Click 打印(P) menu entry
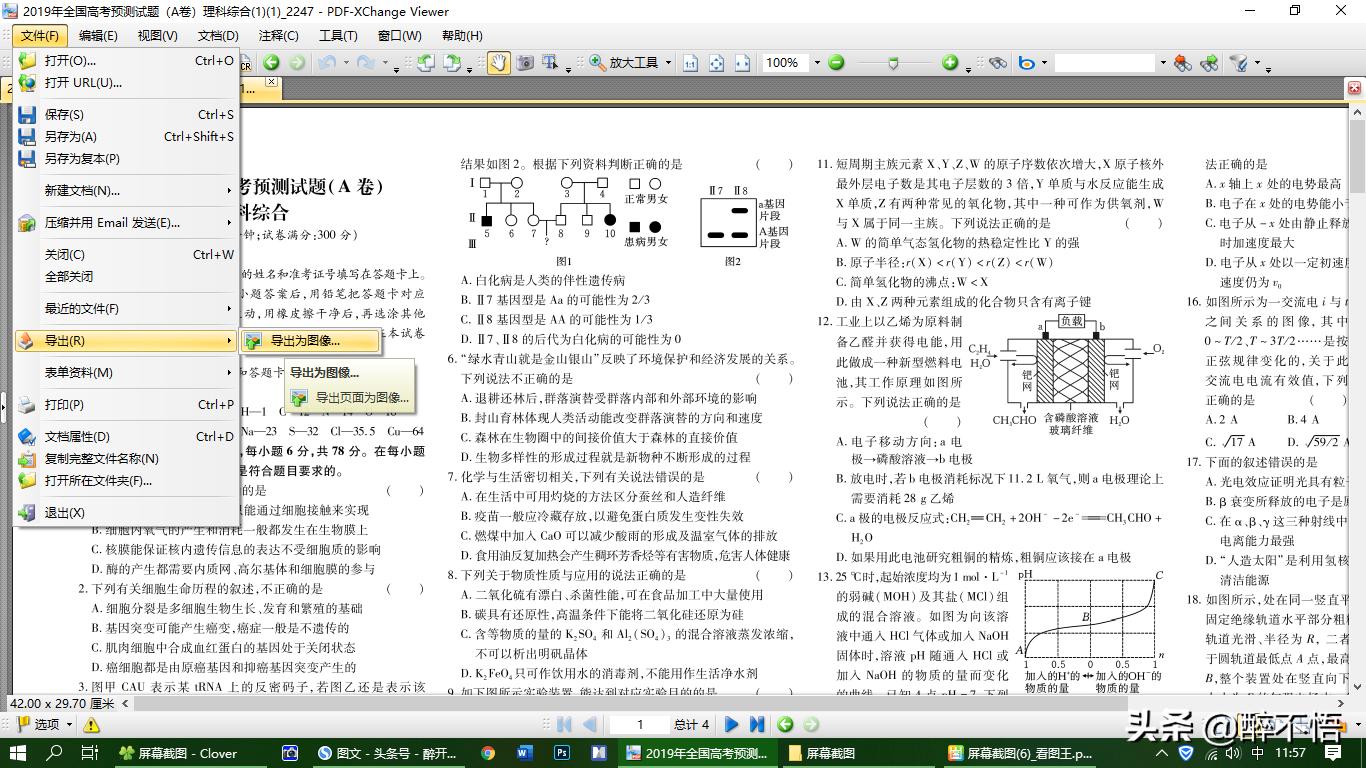 pos(64,405)
